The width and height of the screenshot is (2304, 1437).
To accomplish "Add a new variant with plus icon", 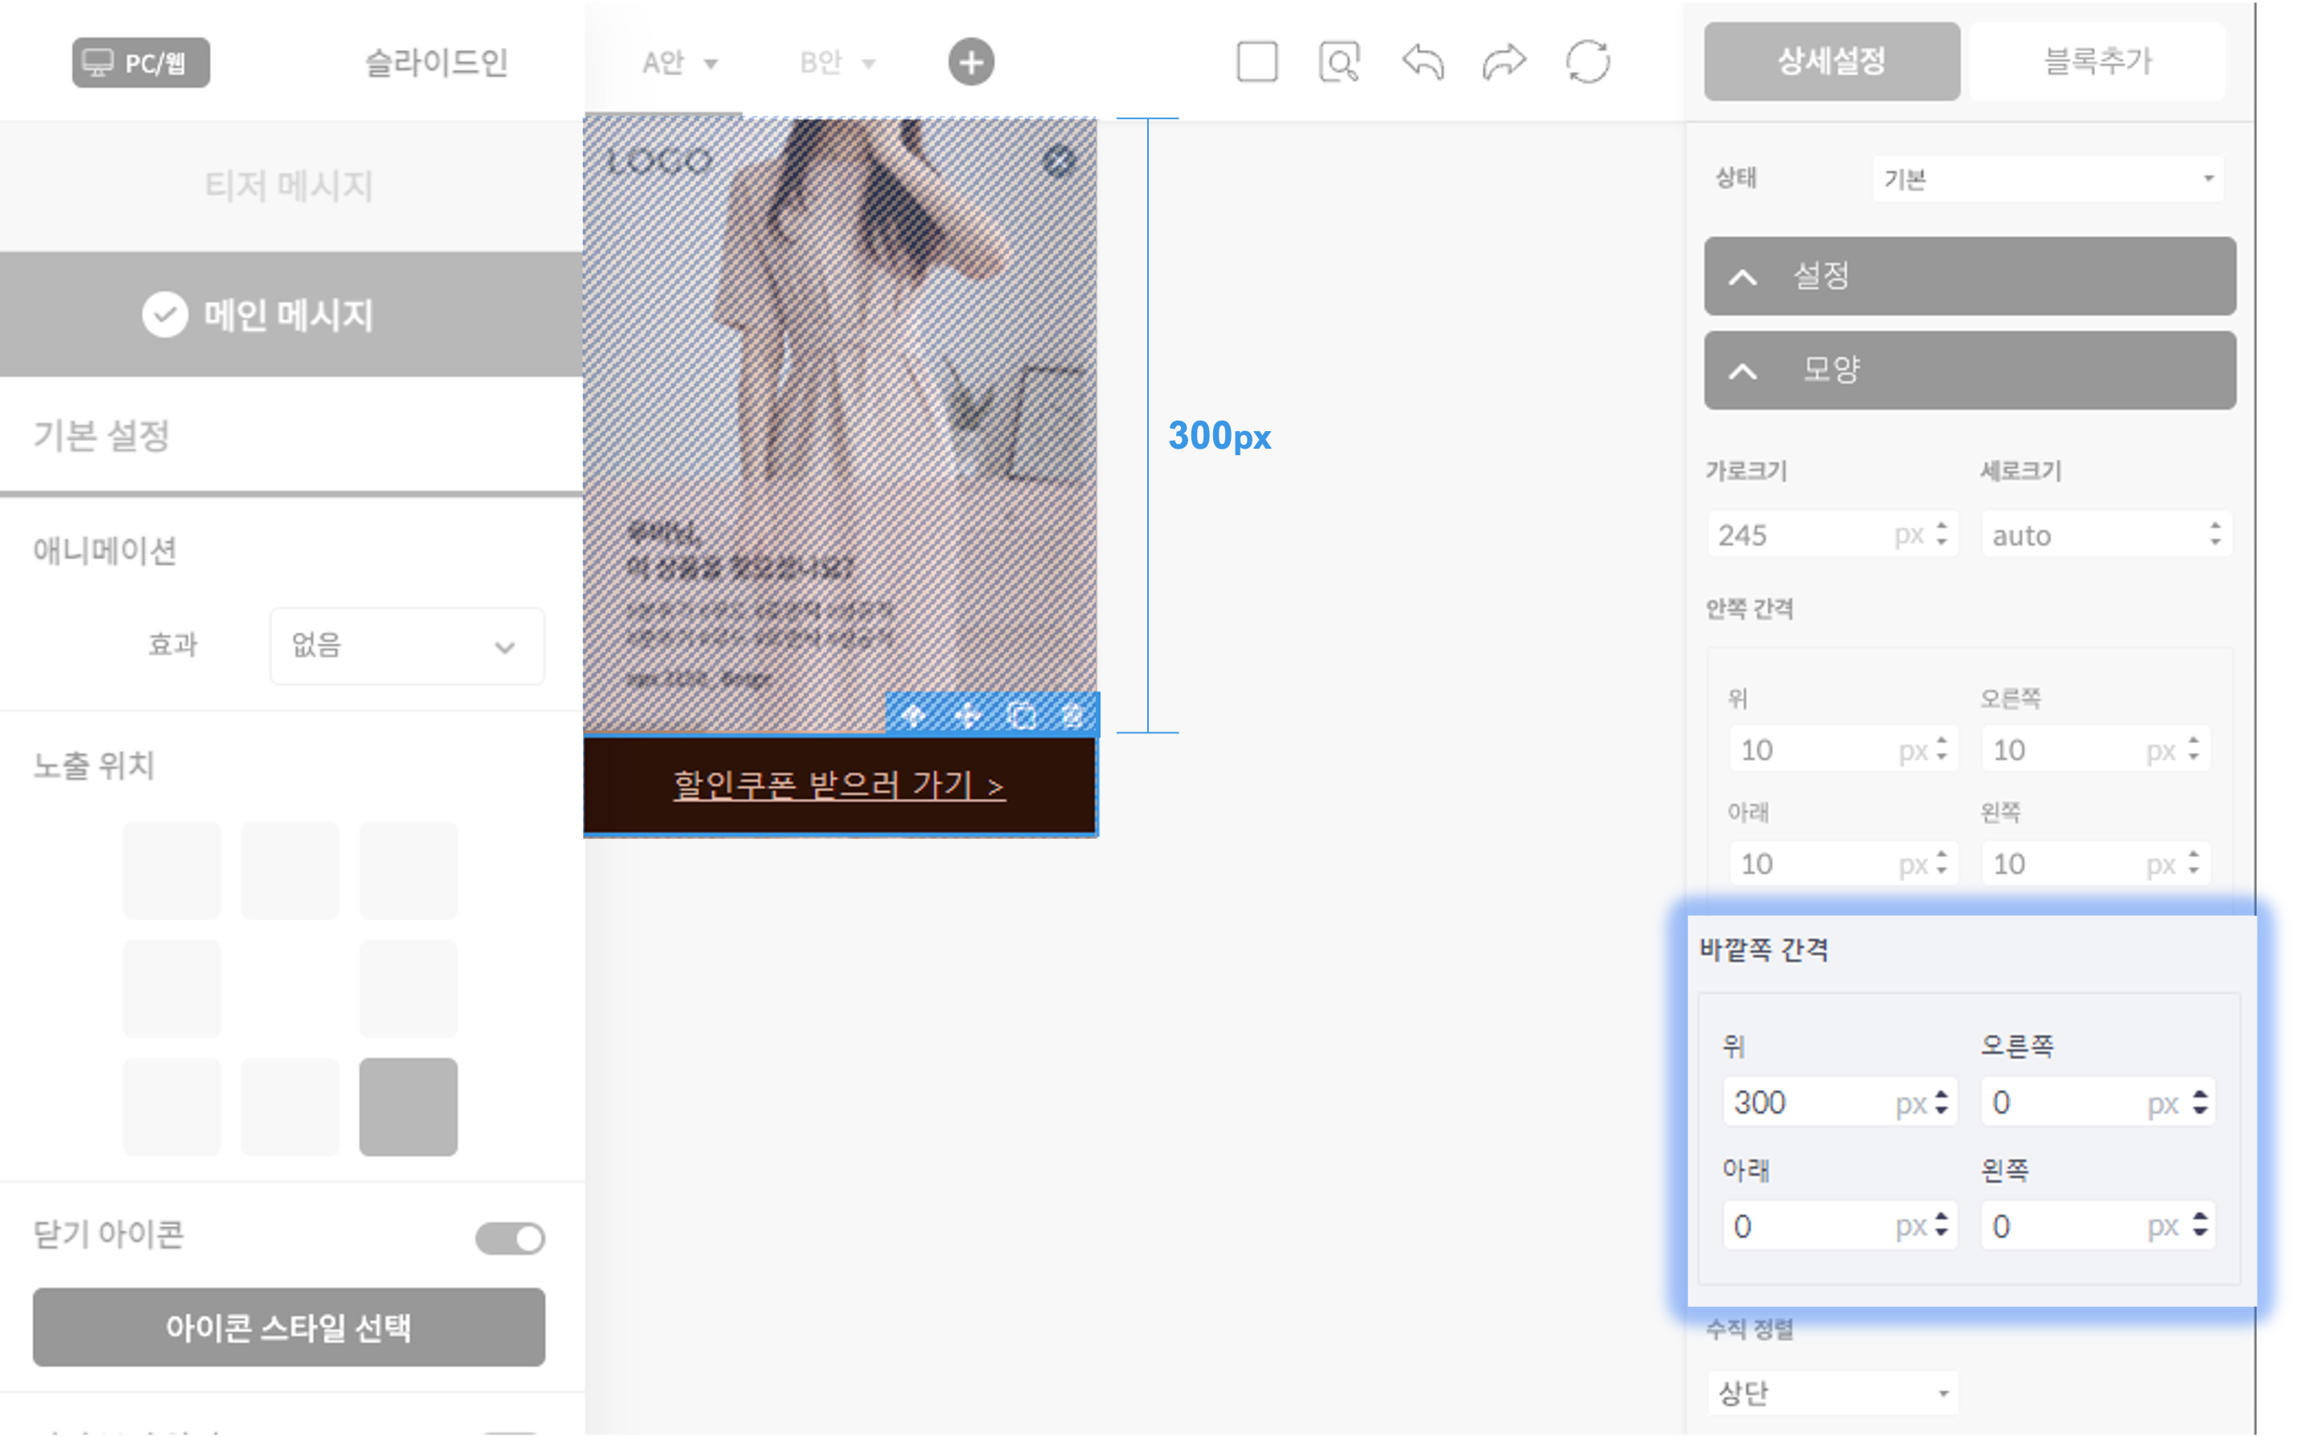I will coord(971,62).
